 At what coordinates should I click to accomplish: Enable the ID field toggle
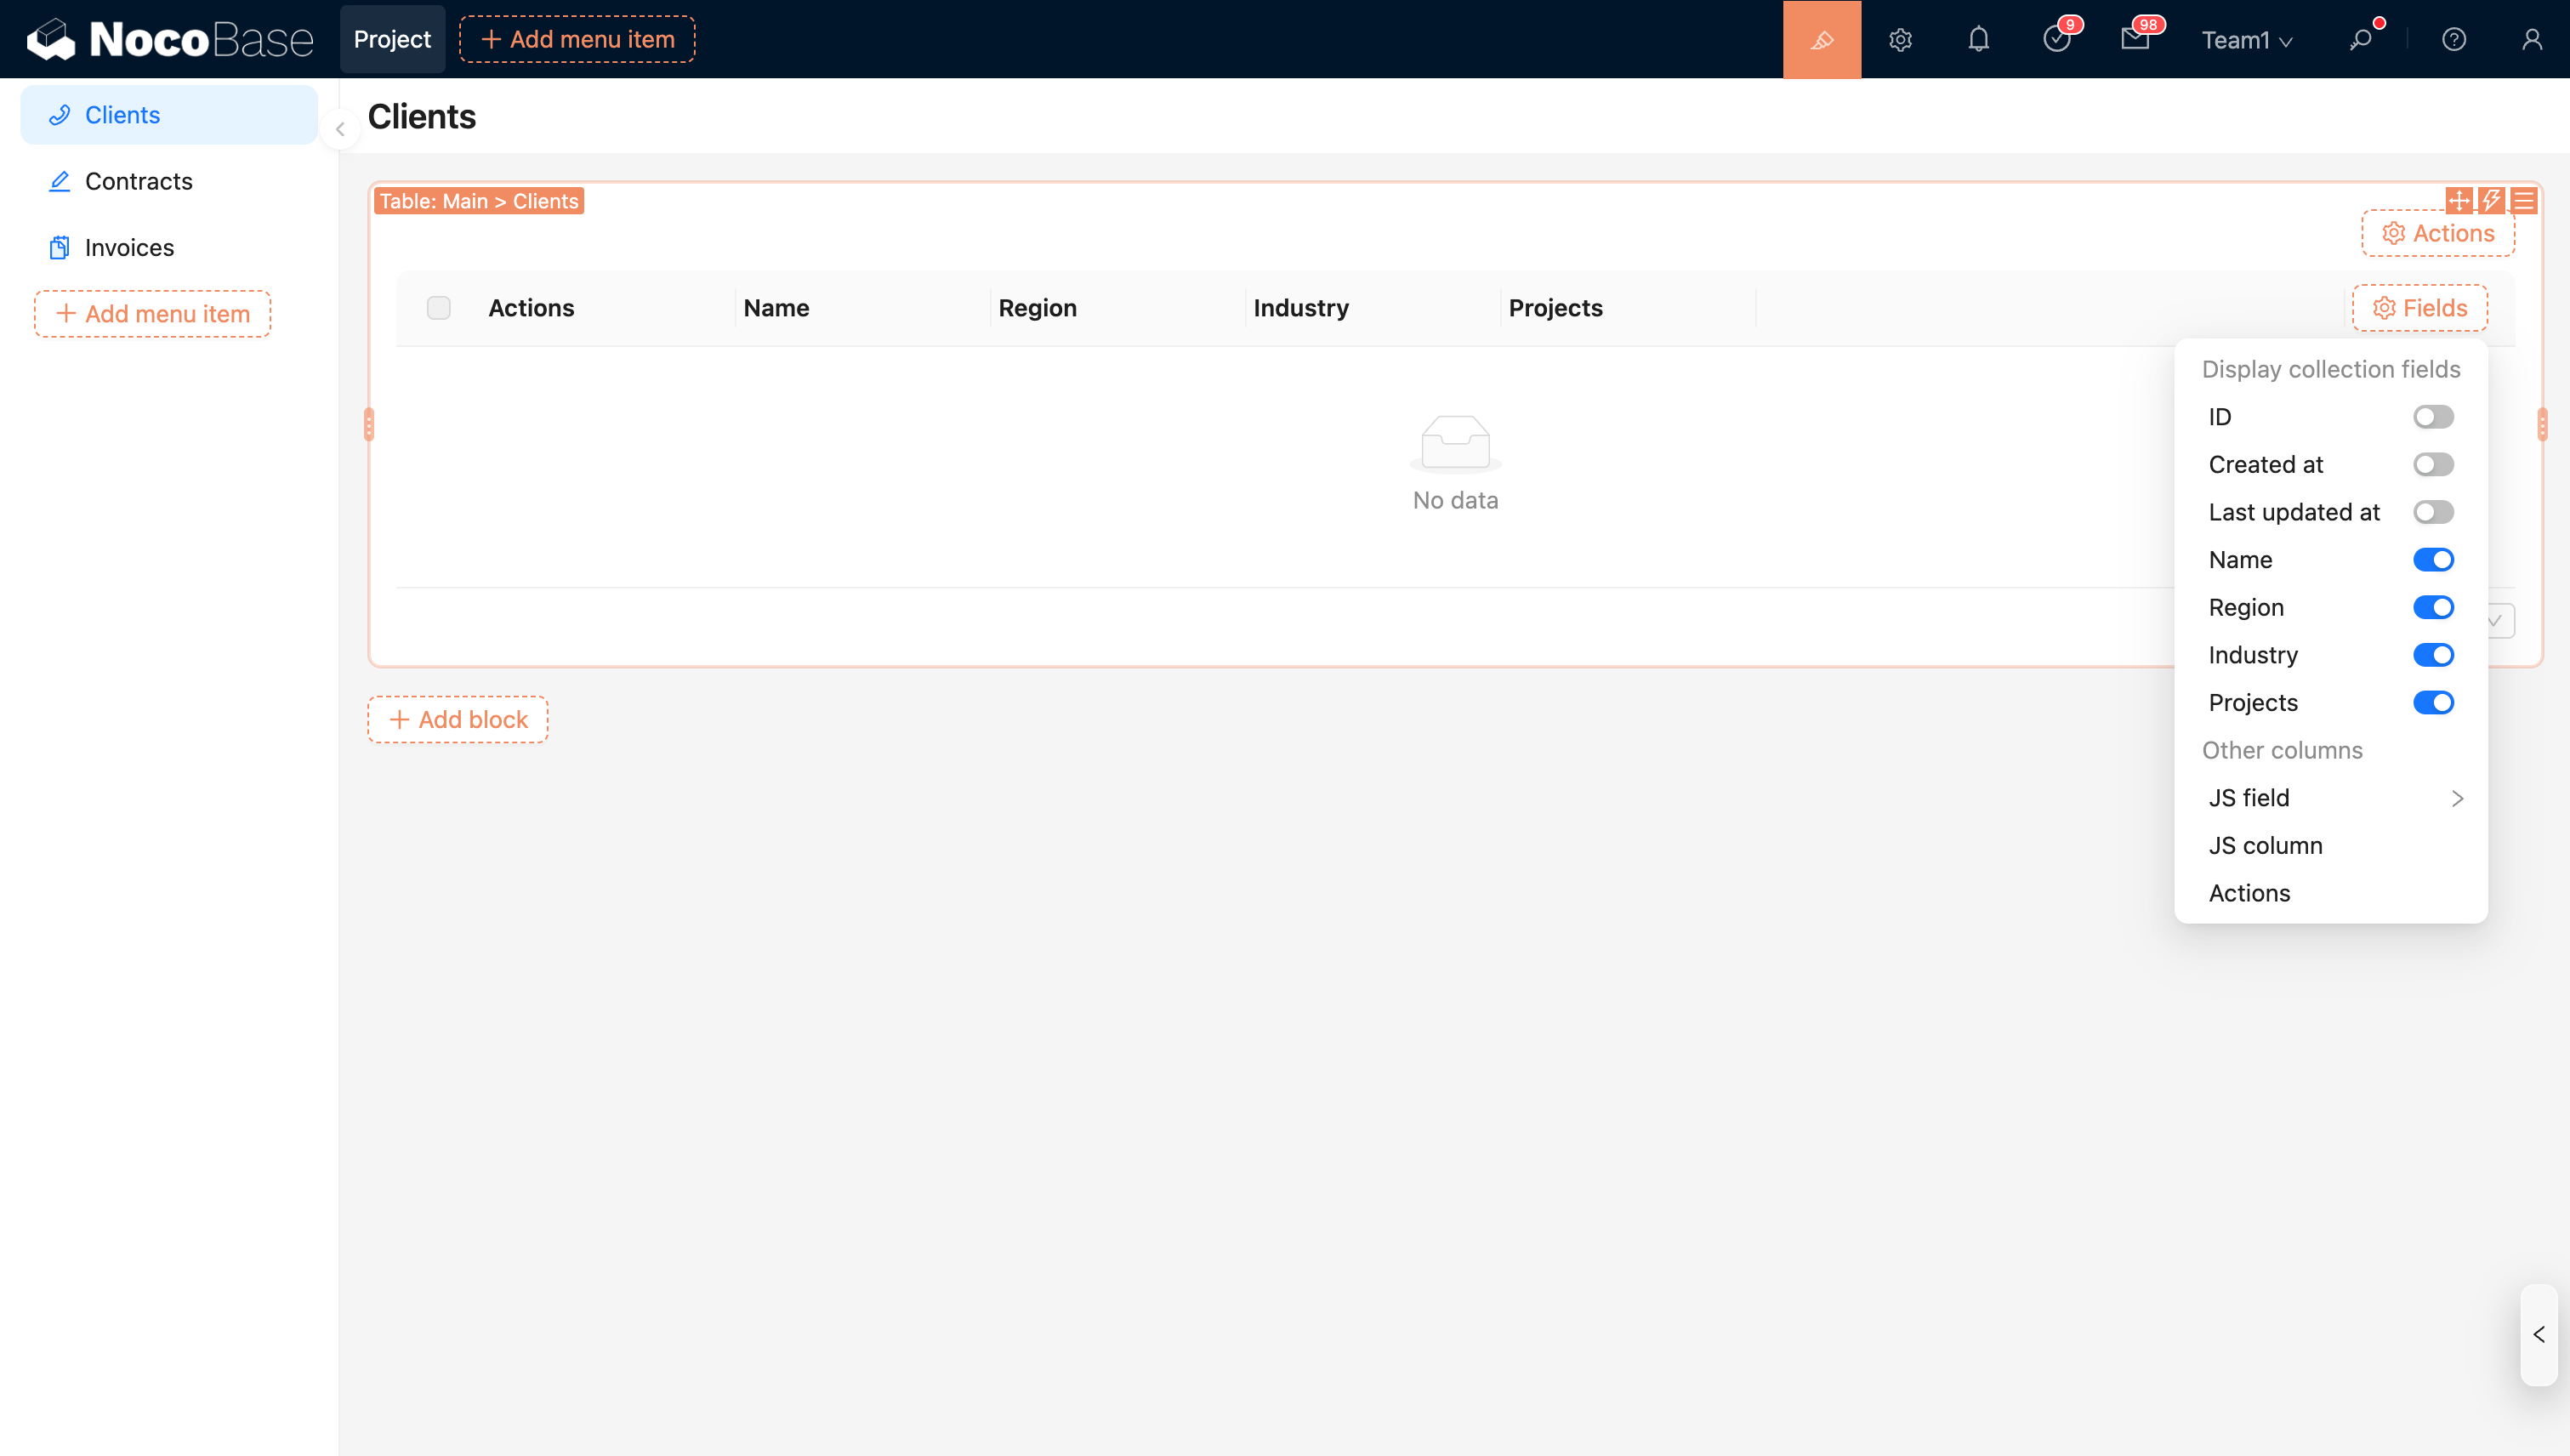(2432, 417)
